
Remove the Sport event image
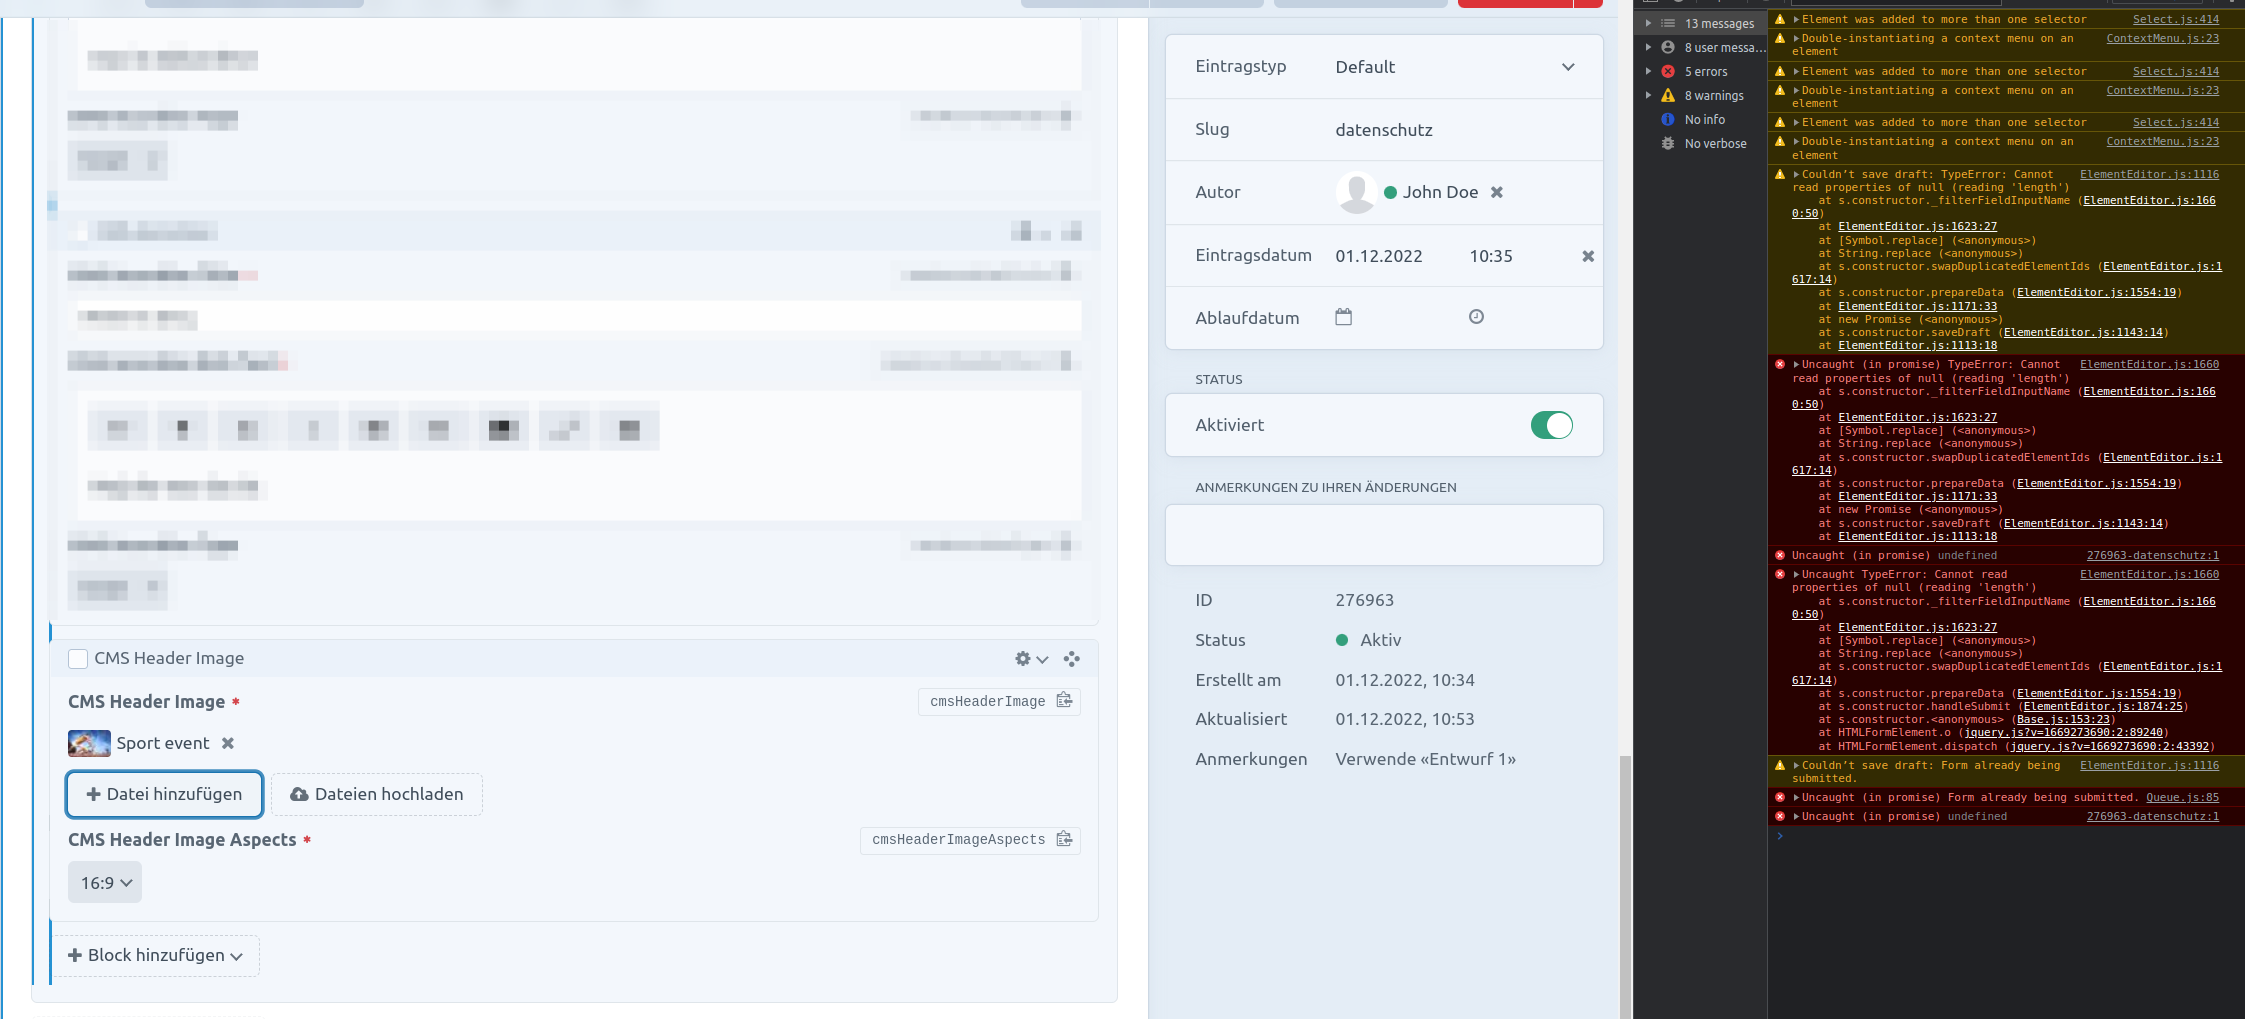point(229,743)
